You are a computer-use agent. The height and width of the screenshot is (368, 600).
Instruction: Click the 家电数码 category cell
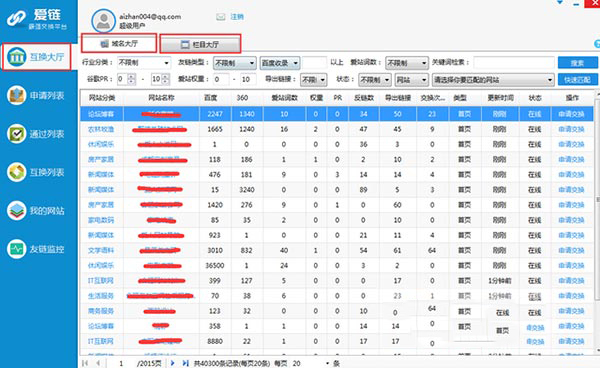click(x=101, y=220)
